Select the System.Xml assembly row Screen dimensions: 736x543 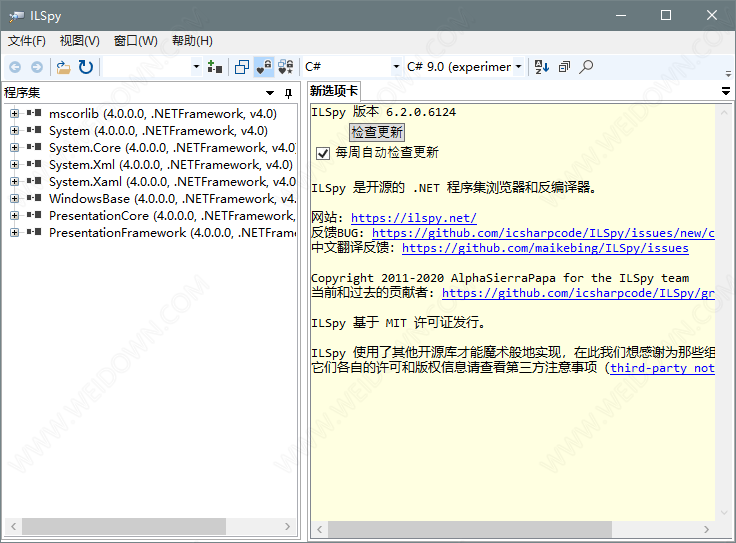171,164
